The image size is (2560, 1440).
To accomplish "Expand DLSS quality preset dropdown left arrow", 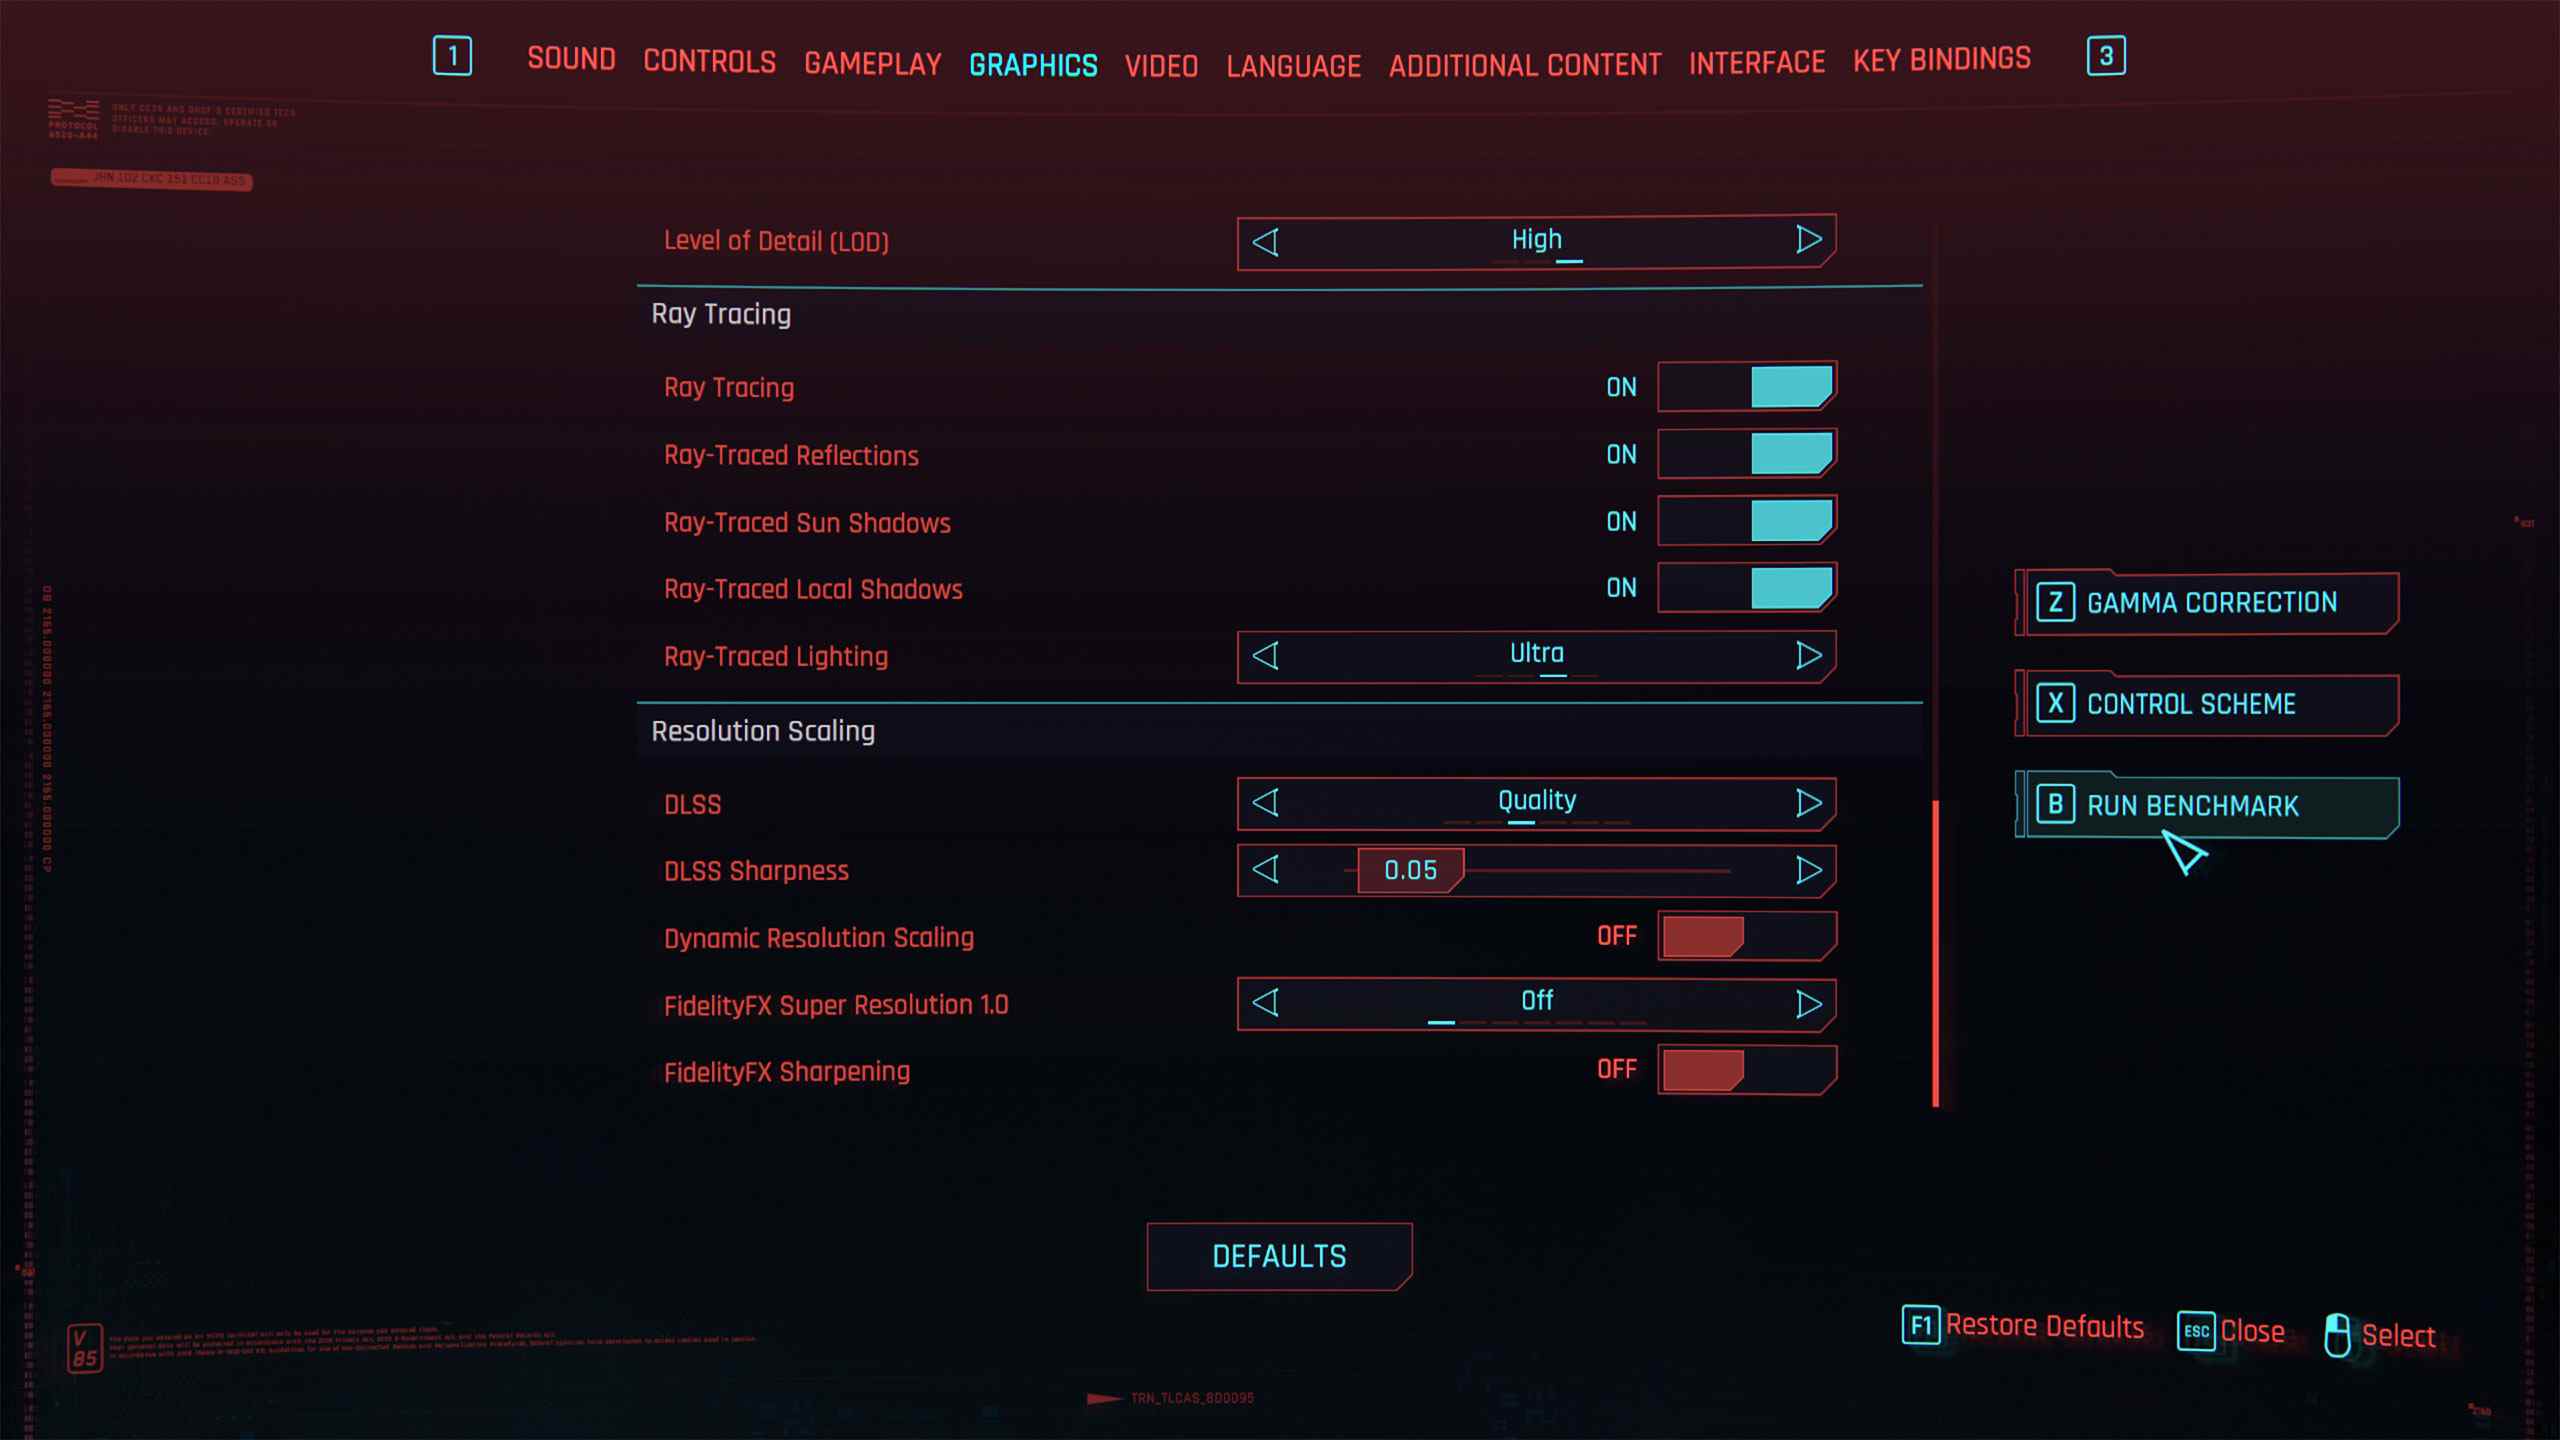I will (x=1266, y=802).
